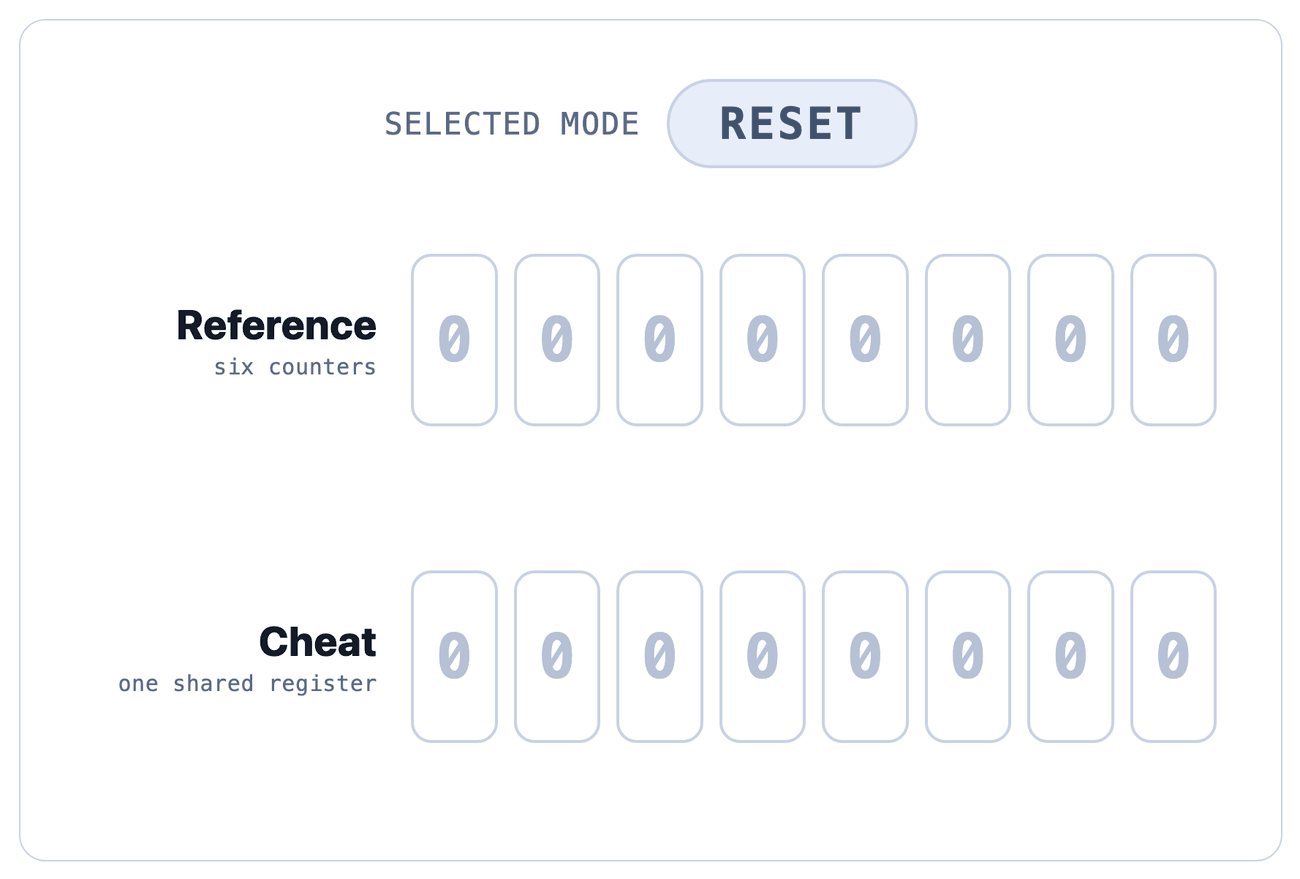
Task: Select the last Reference counter cell
Action: (1174, 340)
